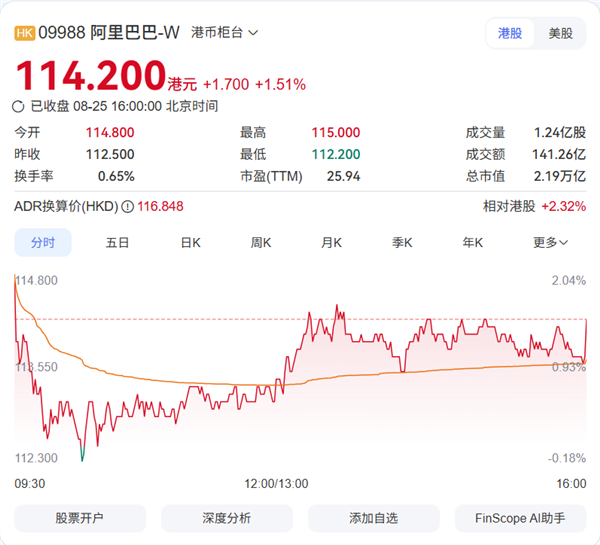
Task: Select the 五日 chart tab
Action: point(117,243)
